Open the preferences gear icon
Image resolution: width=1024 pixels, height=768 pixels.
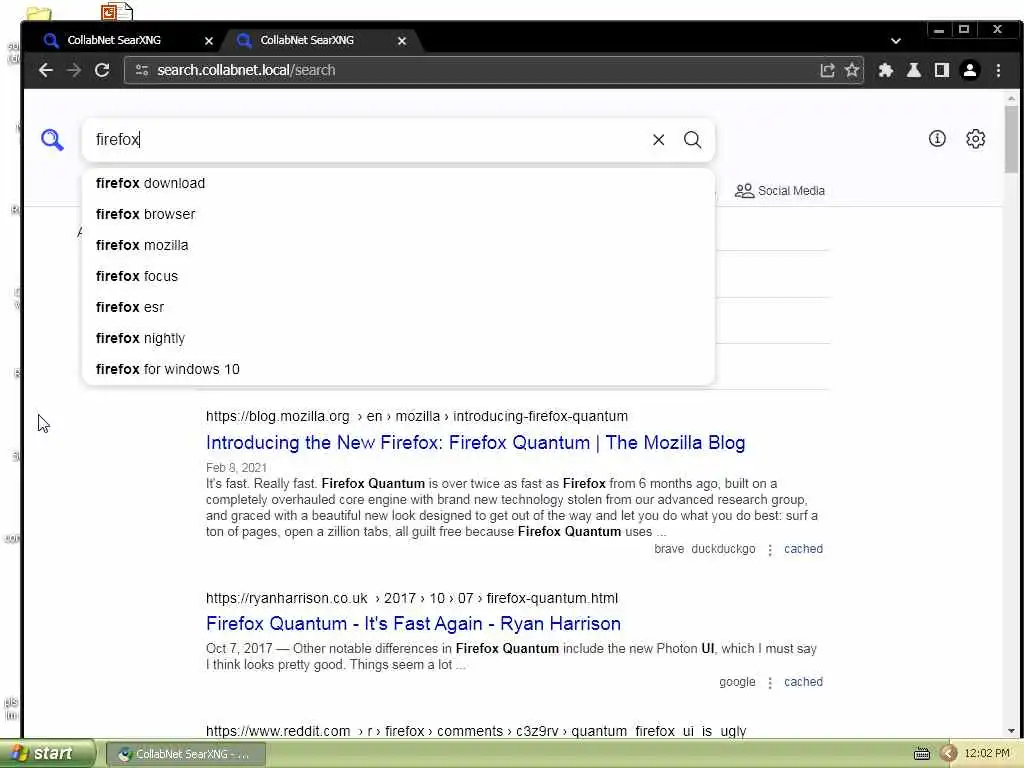coord(975,138)
